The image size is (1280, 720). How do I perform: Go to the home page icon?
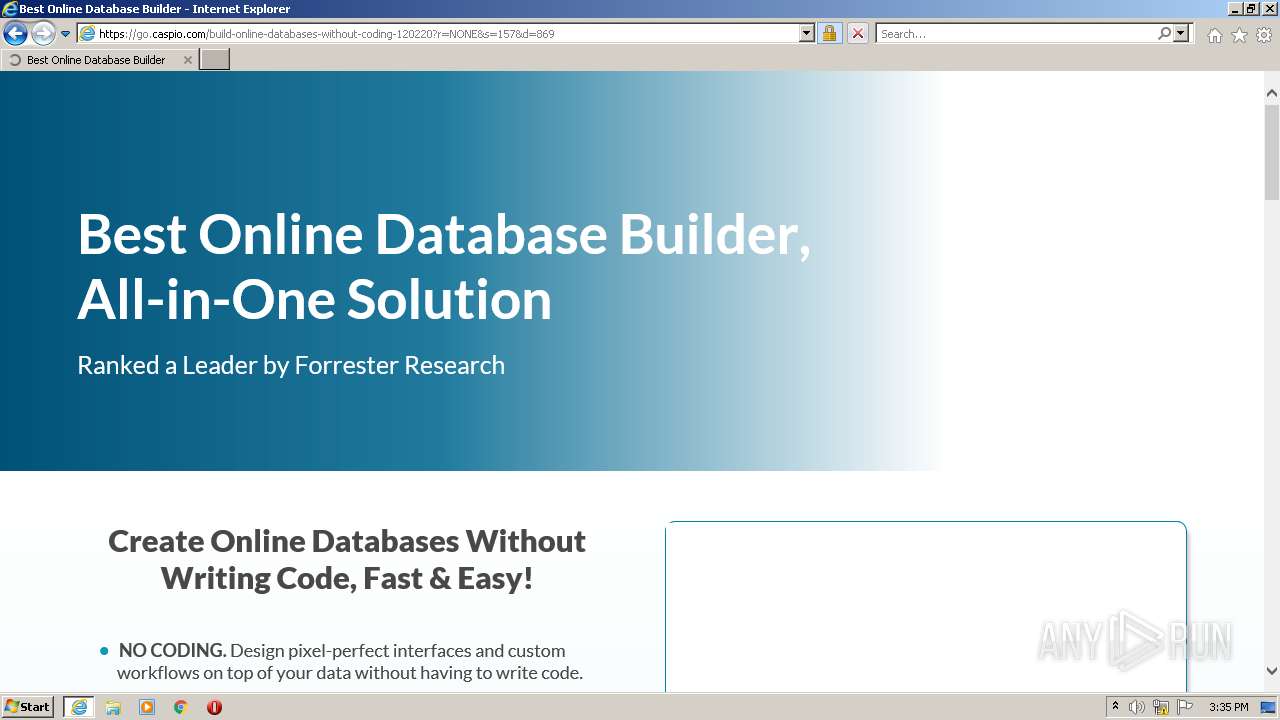click(1214, 35)
